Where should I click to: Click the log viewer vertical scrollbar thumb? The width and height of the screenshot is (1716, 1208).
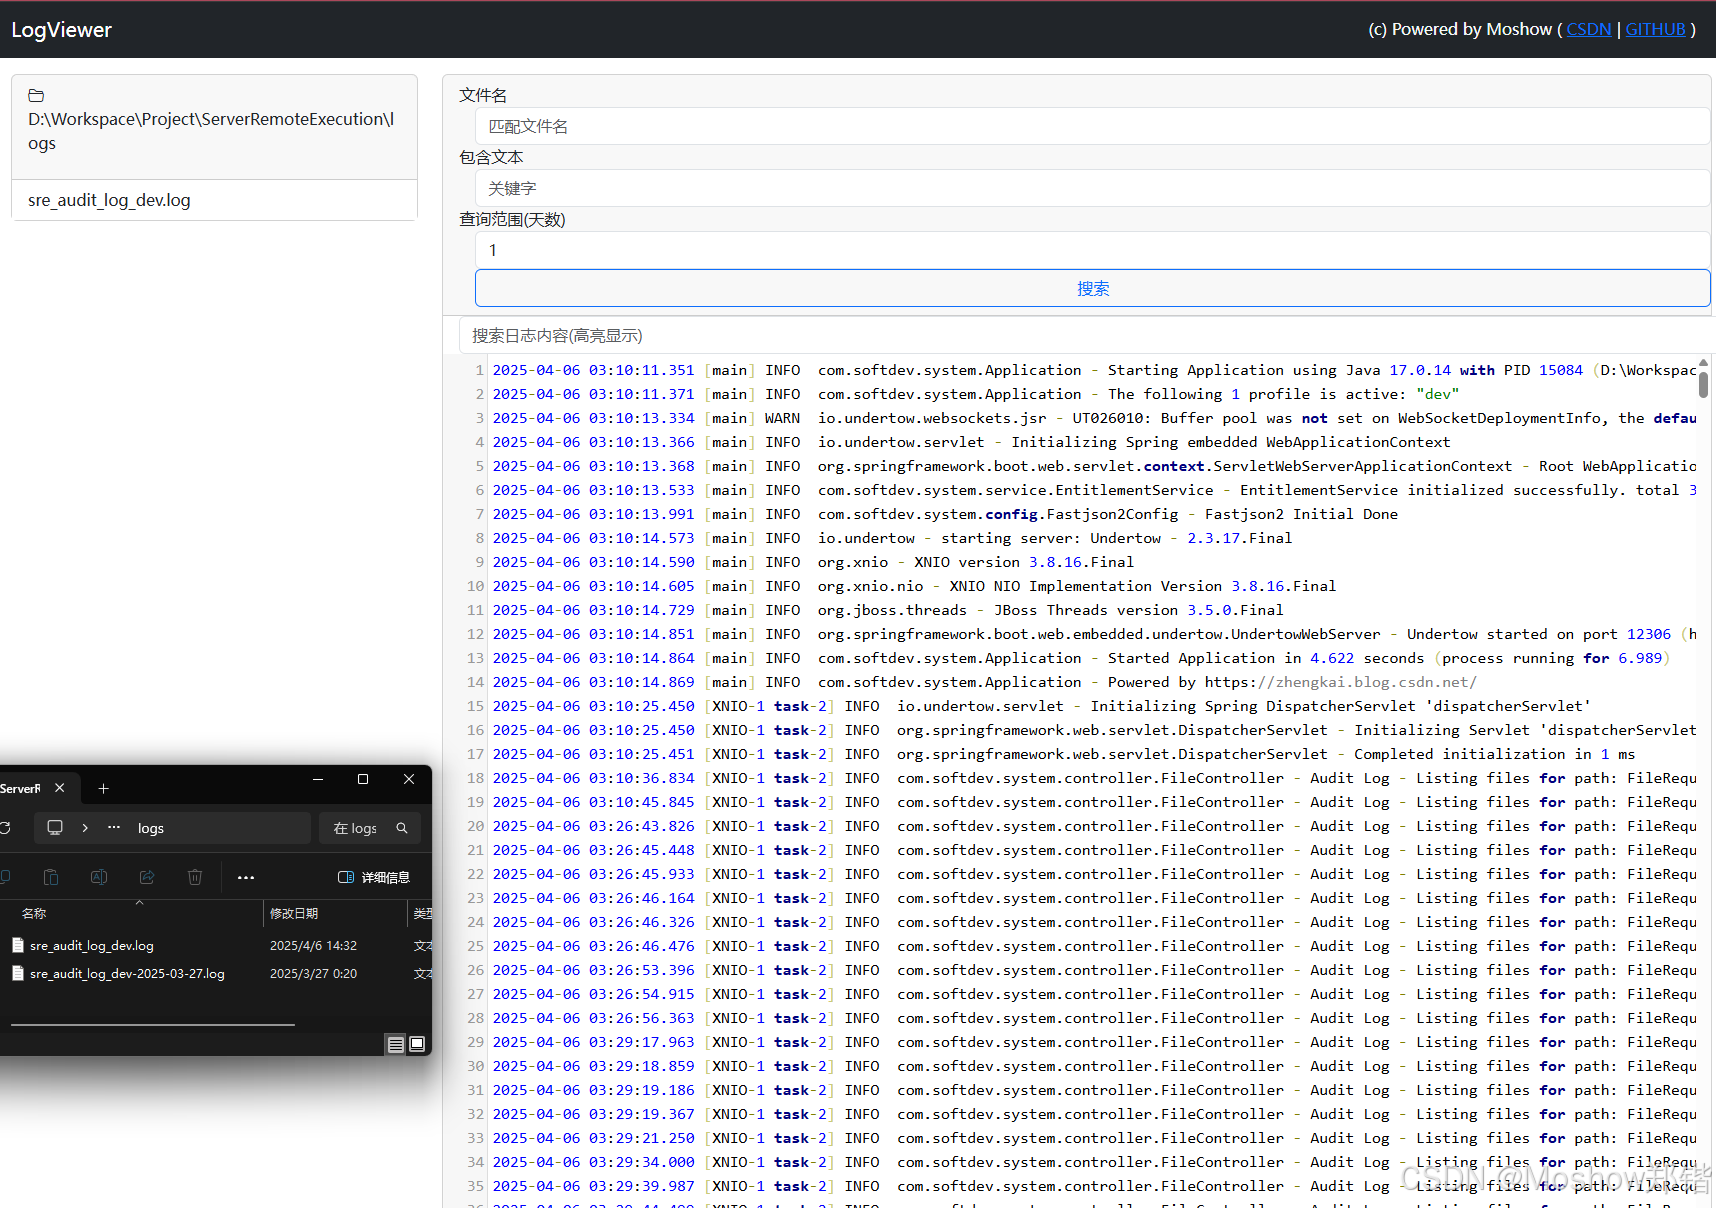tap(1703, 385)
